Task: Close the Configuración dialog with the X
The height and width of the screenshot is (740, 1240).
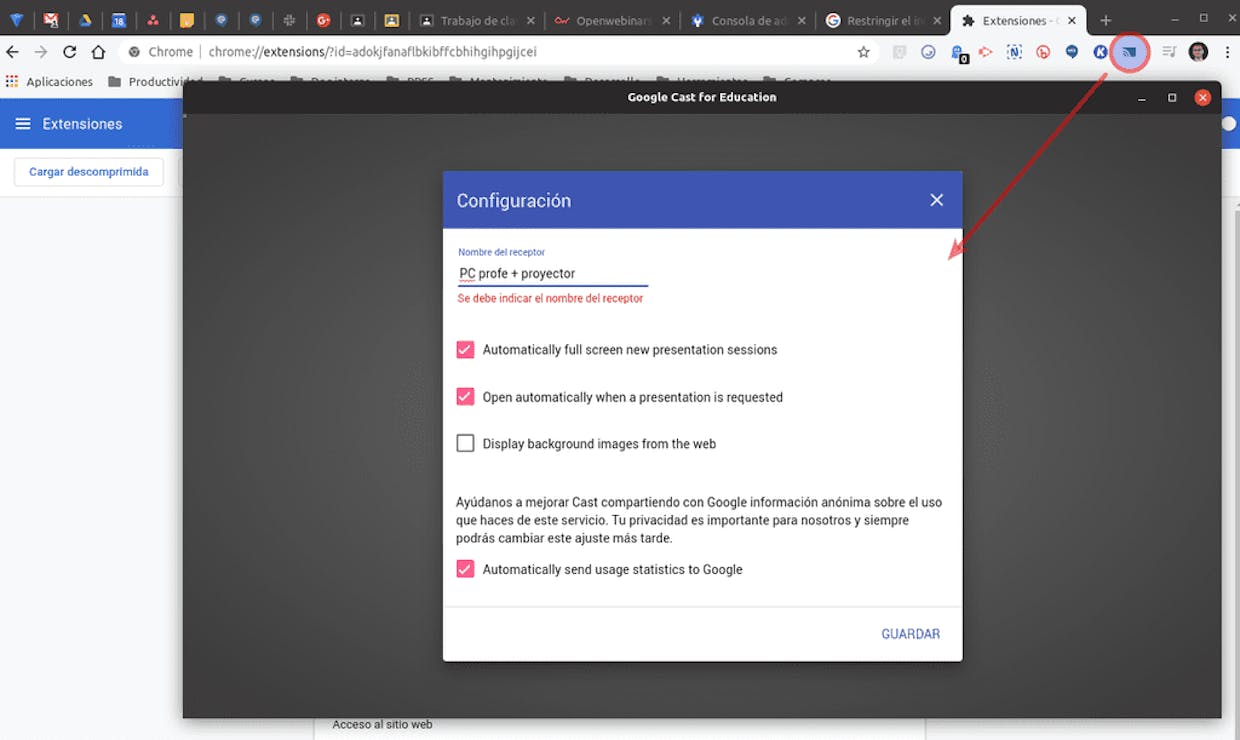Action: pos(937,200)
